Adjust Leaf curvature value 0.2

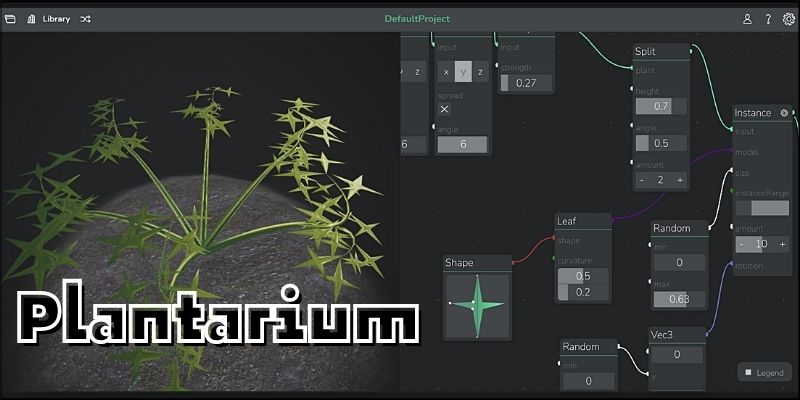point(583,292)
